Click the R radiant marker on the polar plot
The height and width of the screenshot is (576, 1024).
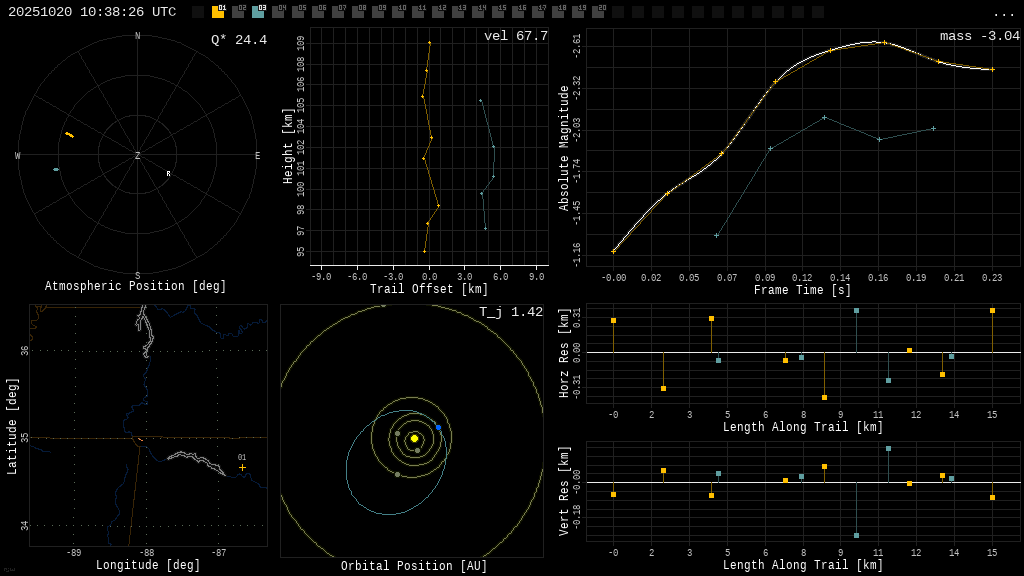[168, 174]
